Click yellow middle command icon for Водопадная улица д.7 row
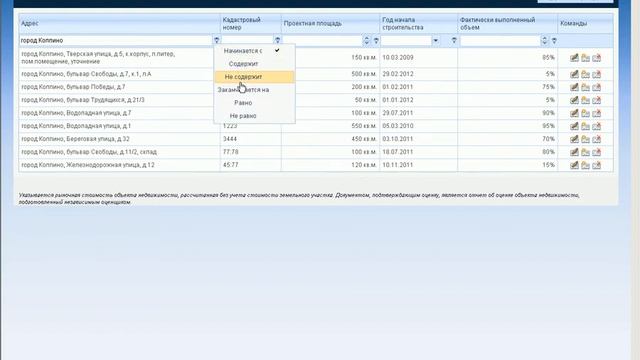This screenshot has width=640, height=360. click(x=585, y=113)
